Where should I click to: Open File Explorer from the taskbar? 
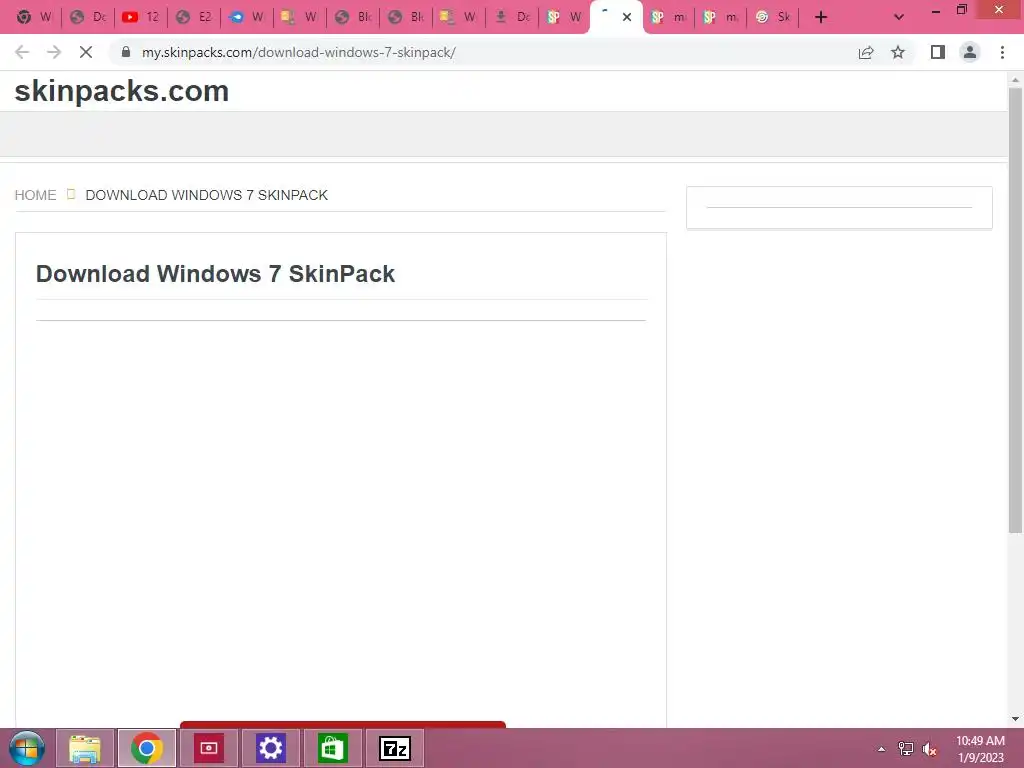point(85,748)
